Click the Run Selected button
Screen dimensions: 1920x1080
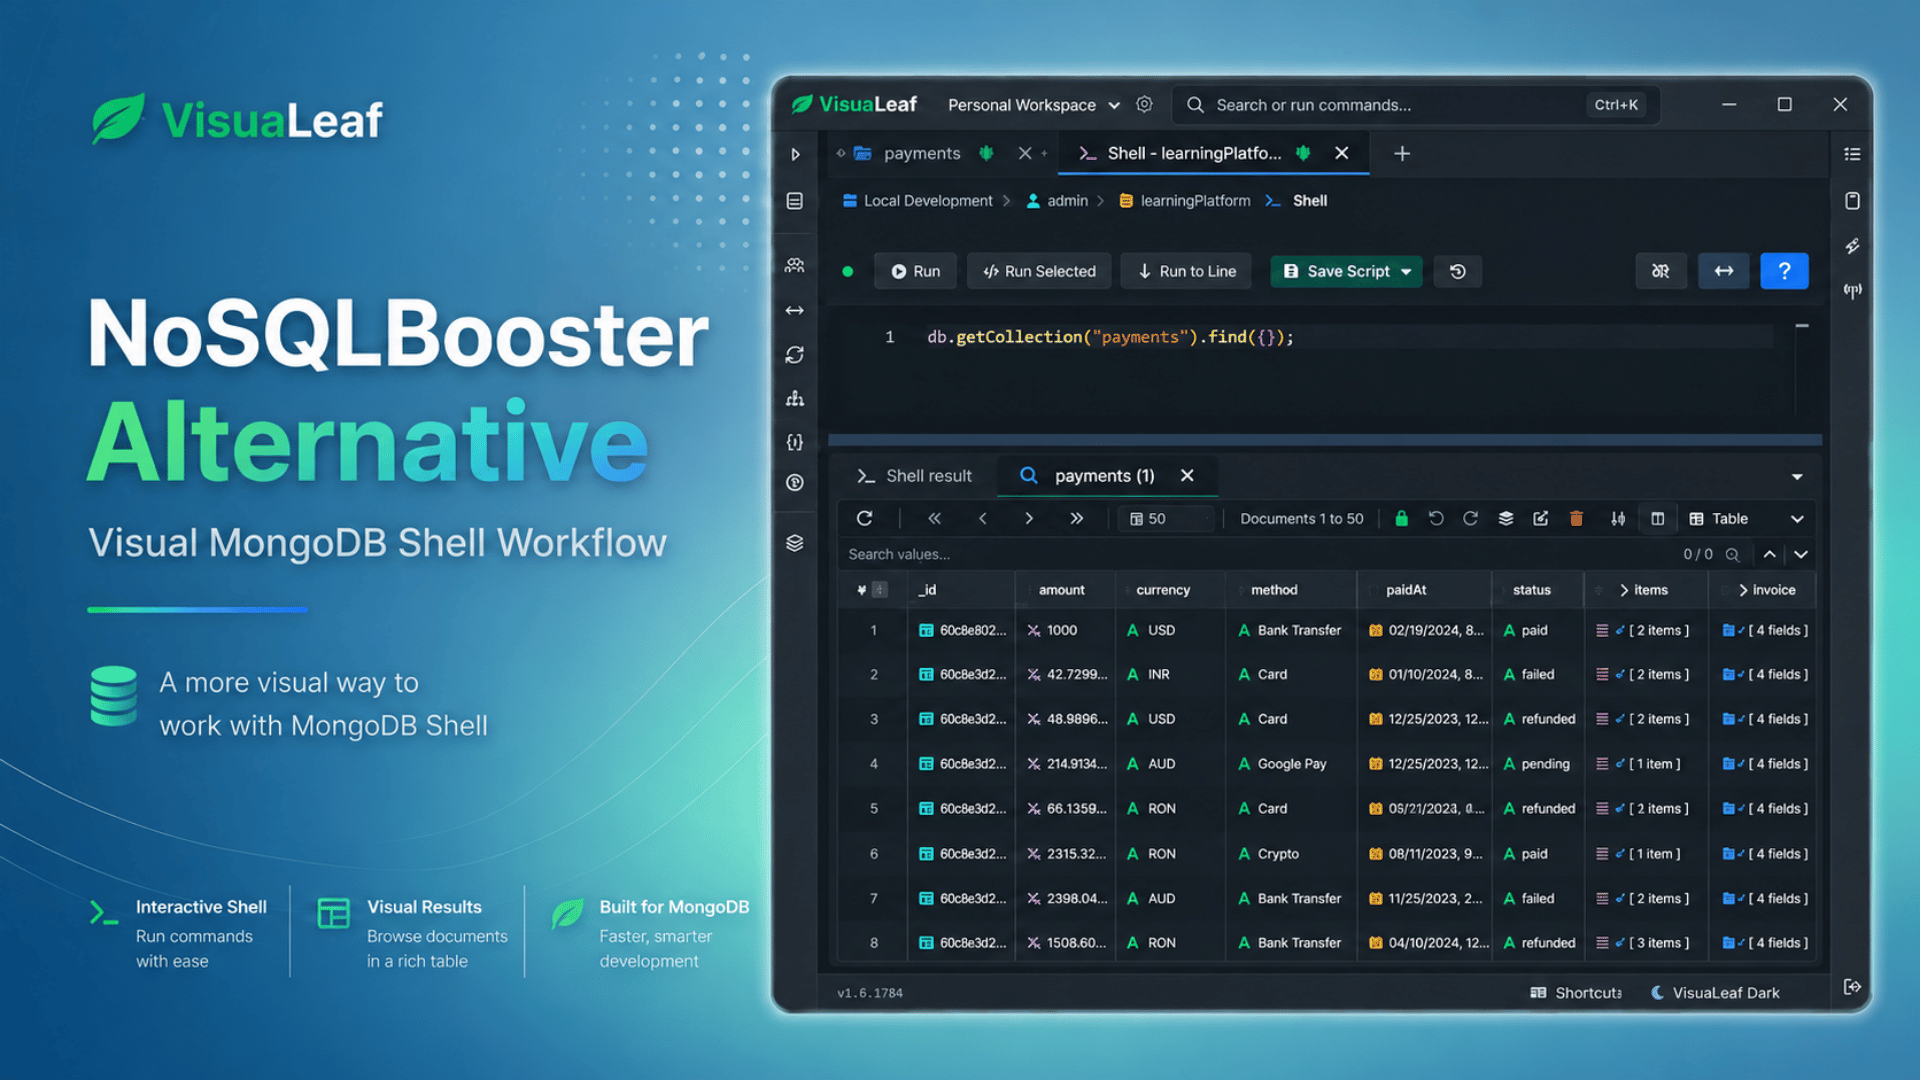tap(1039, 271)
